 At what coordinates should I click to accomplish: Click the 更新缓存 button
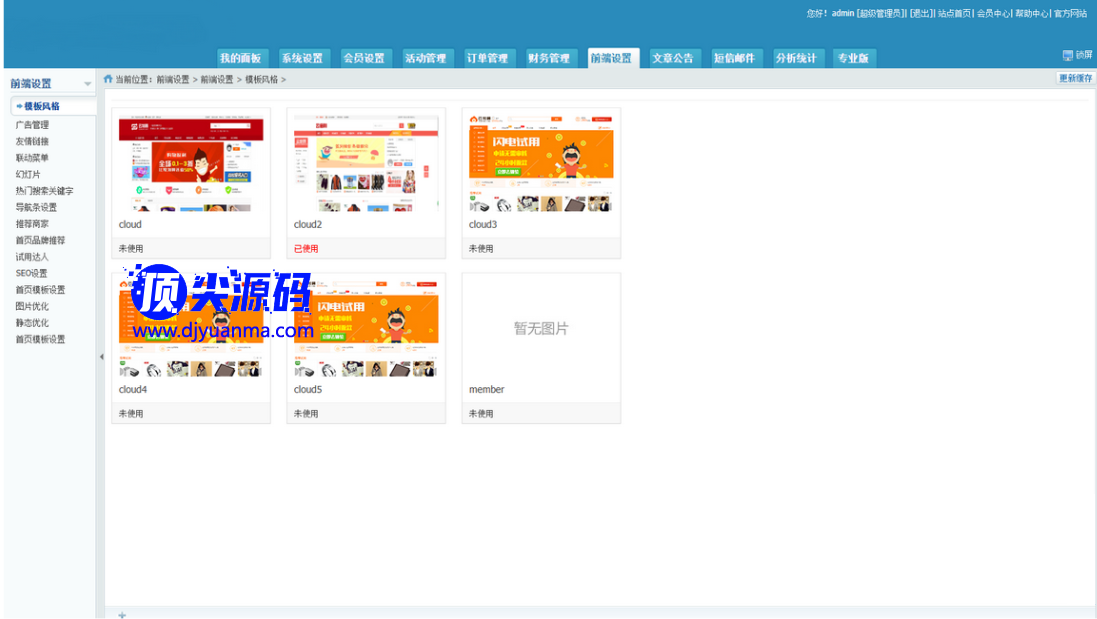pyautogui.click(x=1075, y=78)
